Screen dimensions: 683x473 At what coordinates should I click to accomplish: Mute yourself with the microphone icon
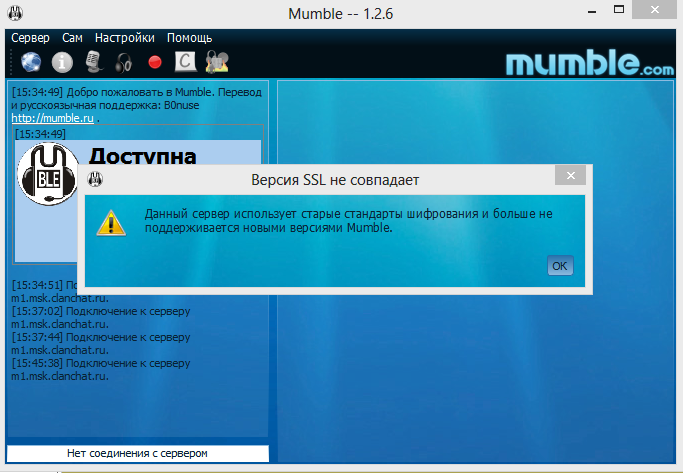93,62
